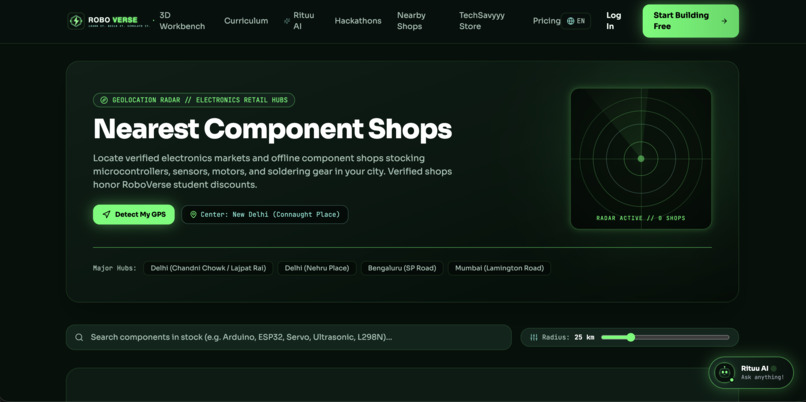The height and width of the screenshot is (402, 806).
Task: Select Nearby Shops in the navigation
Action: pyautogui.click(x=411, y=21)
